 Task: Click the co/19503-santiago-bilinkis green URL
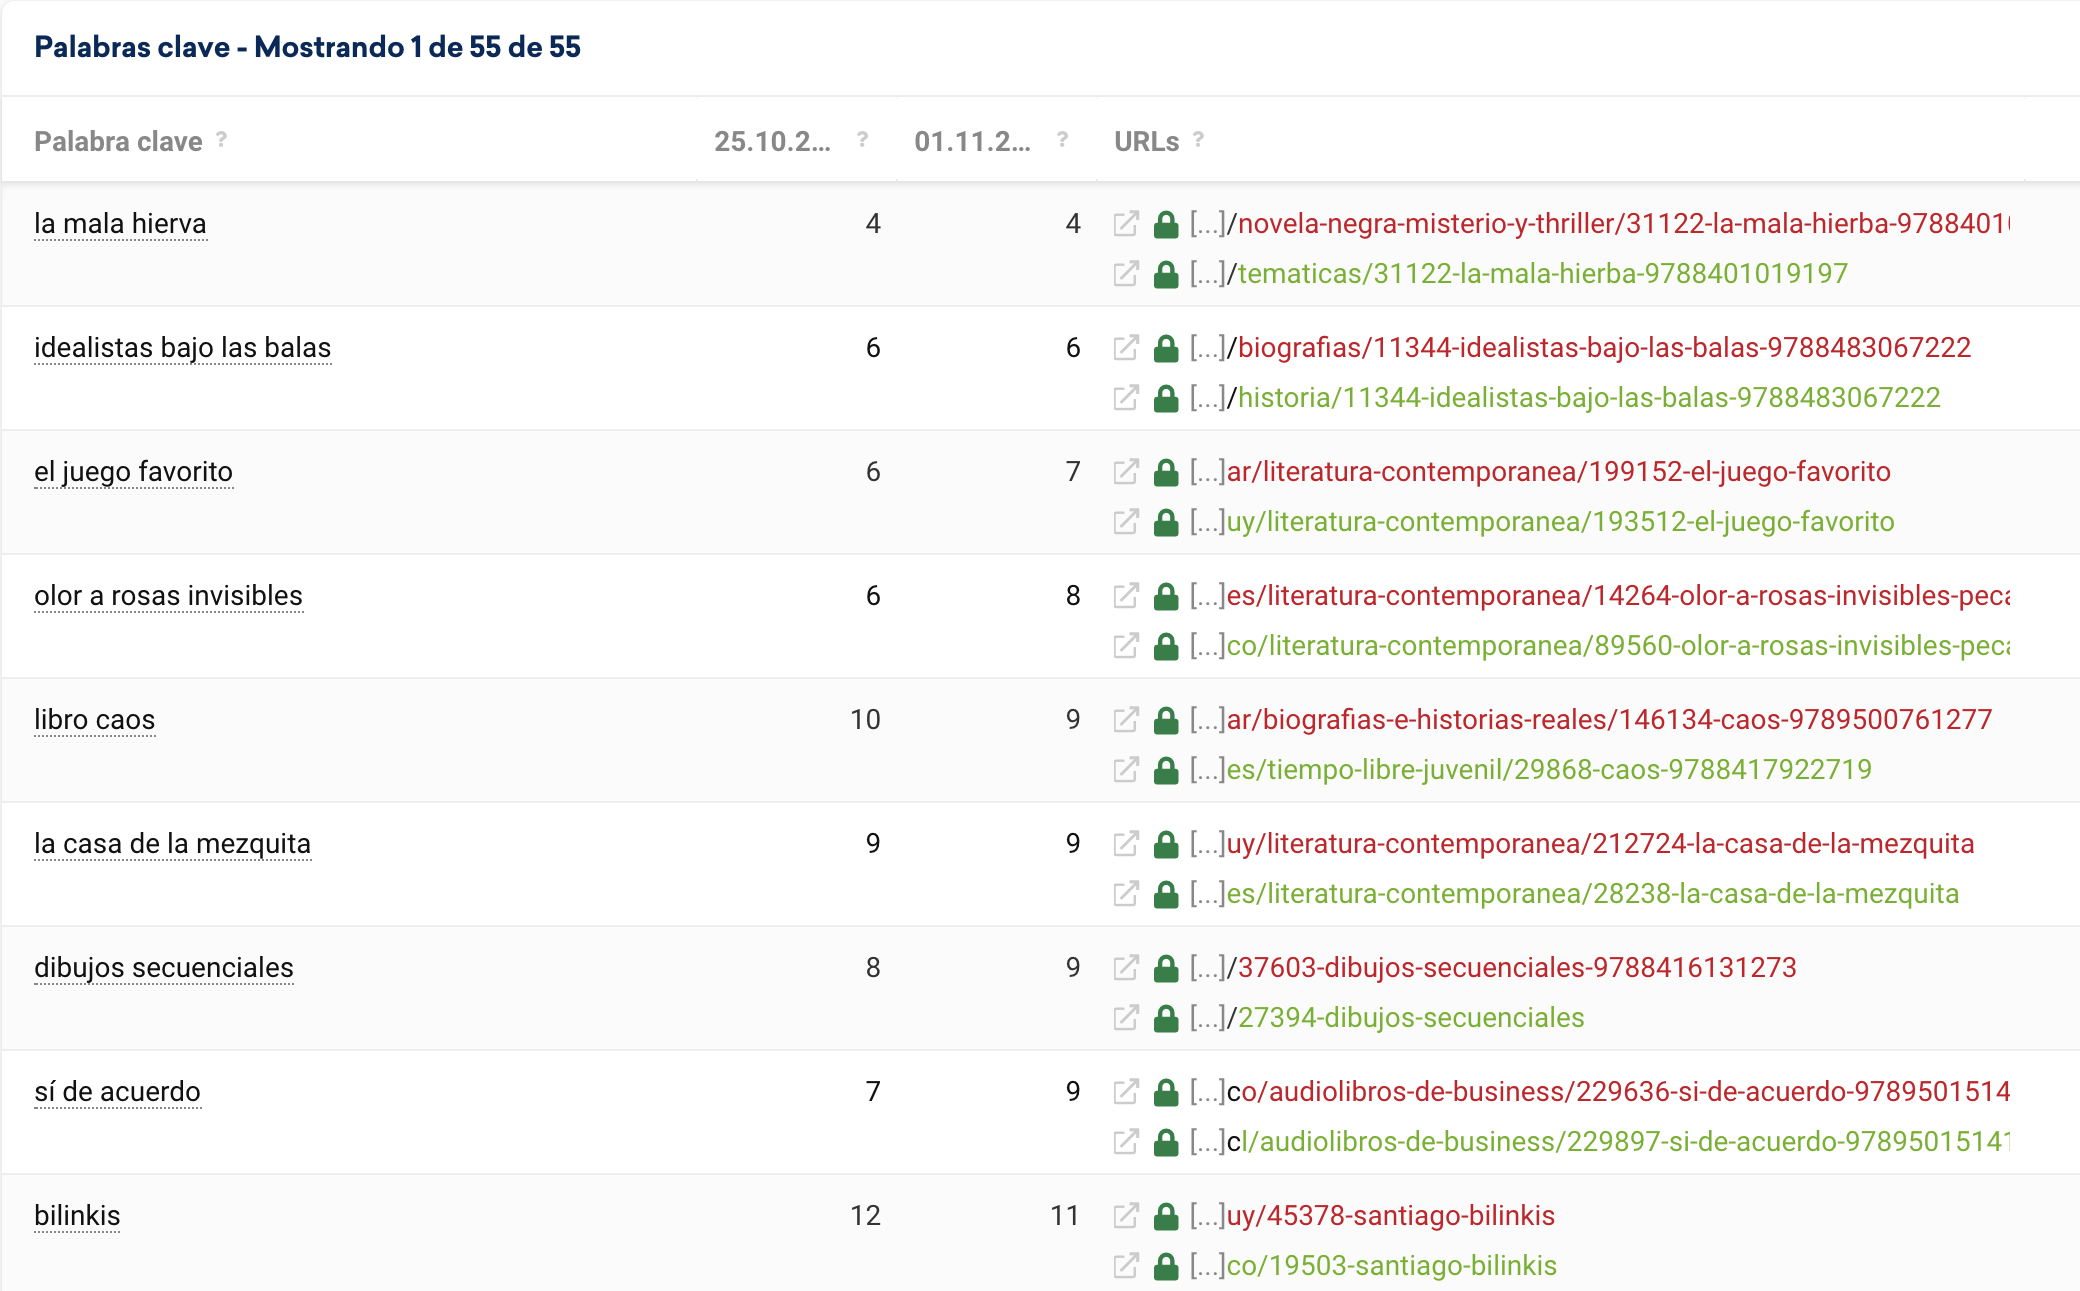point(1391,1266)
